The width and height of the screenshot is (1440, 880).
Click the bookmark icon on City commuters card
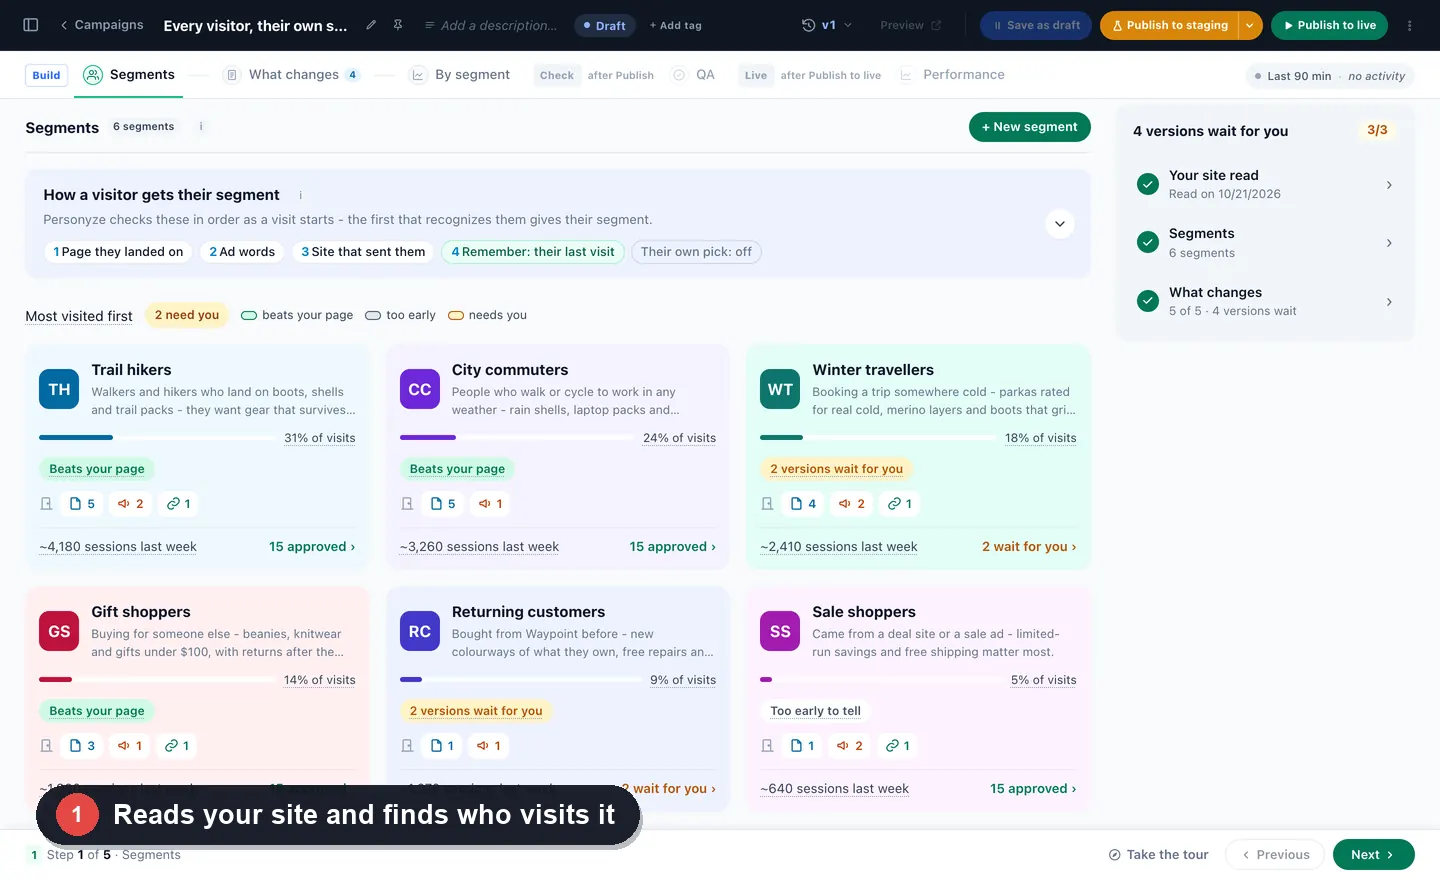[x=407, y=504]
